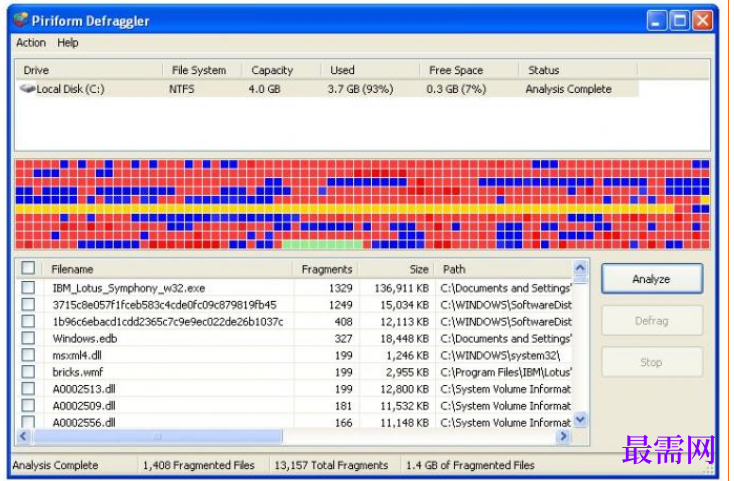734x481 pixels.
Task: Click the yellow band in the drive map
Action: (x=345, y=209)
